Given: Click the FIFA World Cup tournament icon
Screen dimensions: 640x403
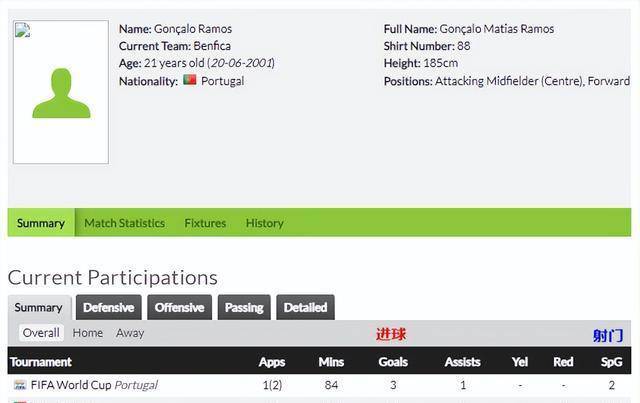Looking at the screenshot, I should point(19,385).
